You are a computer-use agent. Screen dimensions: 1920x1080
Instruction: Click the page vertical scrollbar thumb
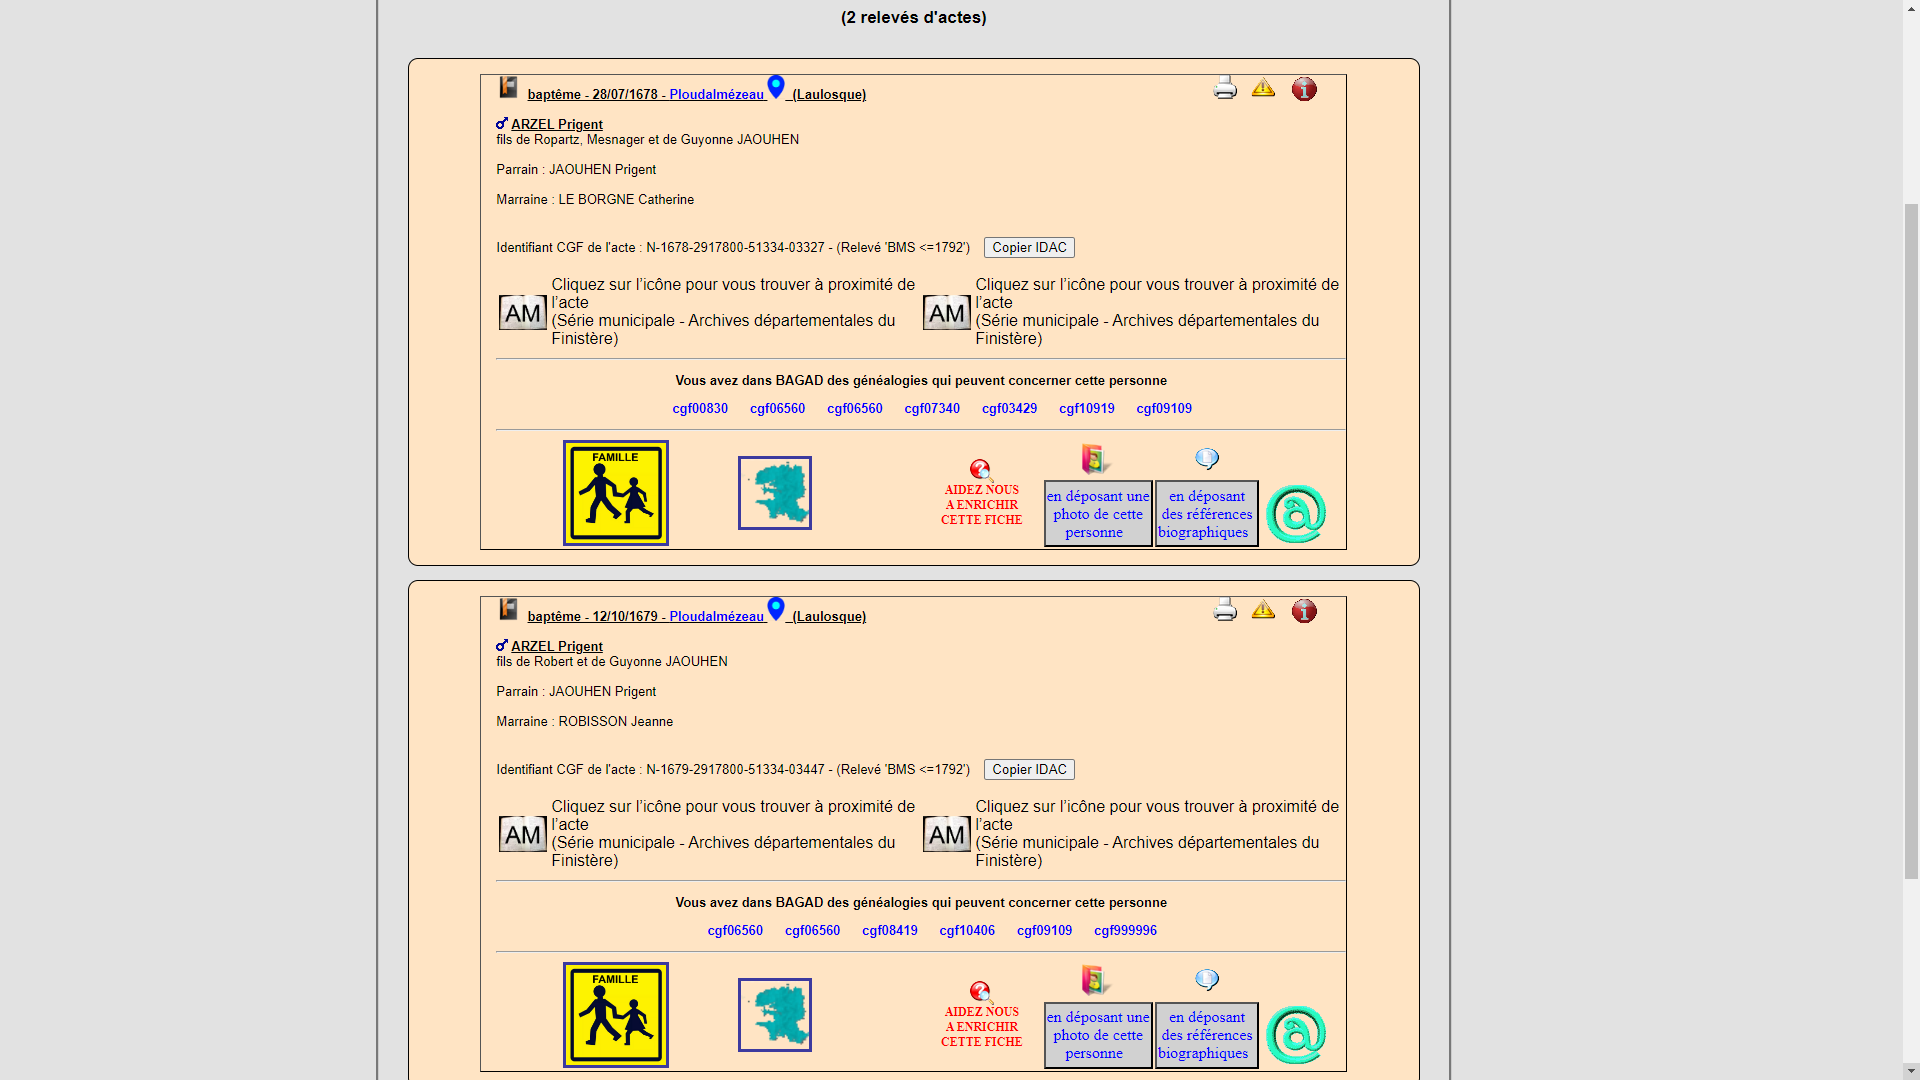click(x=1911, y=540)
